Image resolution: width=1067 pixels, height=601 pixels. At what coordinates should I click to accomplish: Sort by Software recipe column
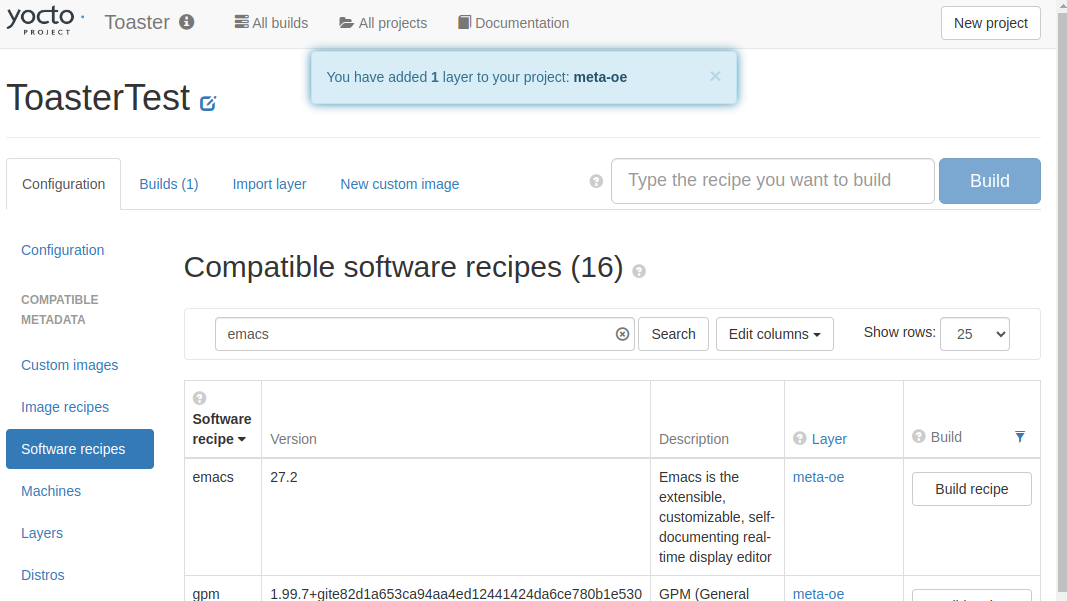click(221, 429)
